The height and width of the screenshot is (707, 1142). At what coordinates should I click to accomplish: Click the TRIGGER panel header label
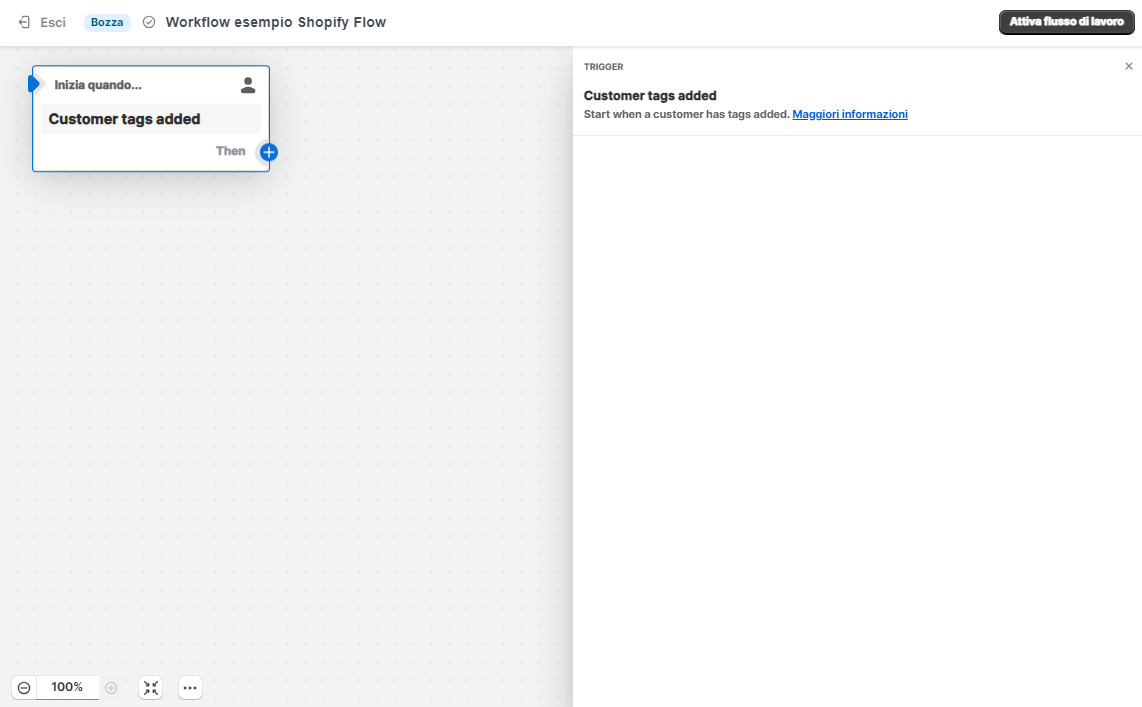601,67
